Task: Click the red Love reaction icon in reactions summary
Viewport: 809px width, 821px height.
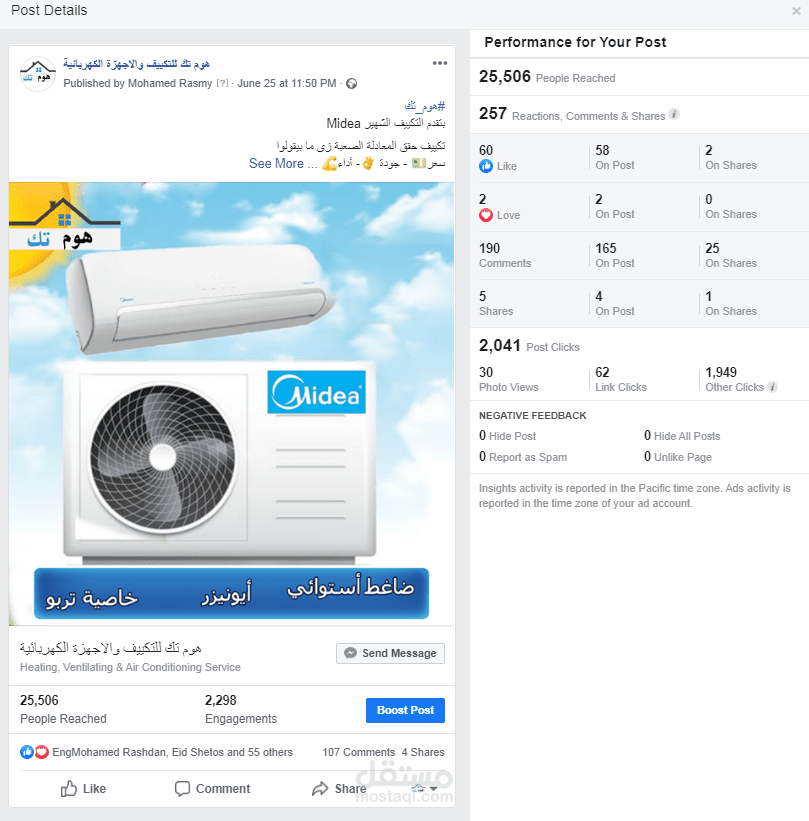Action: 41,752
